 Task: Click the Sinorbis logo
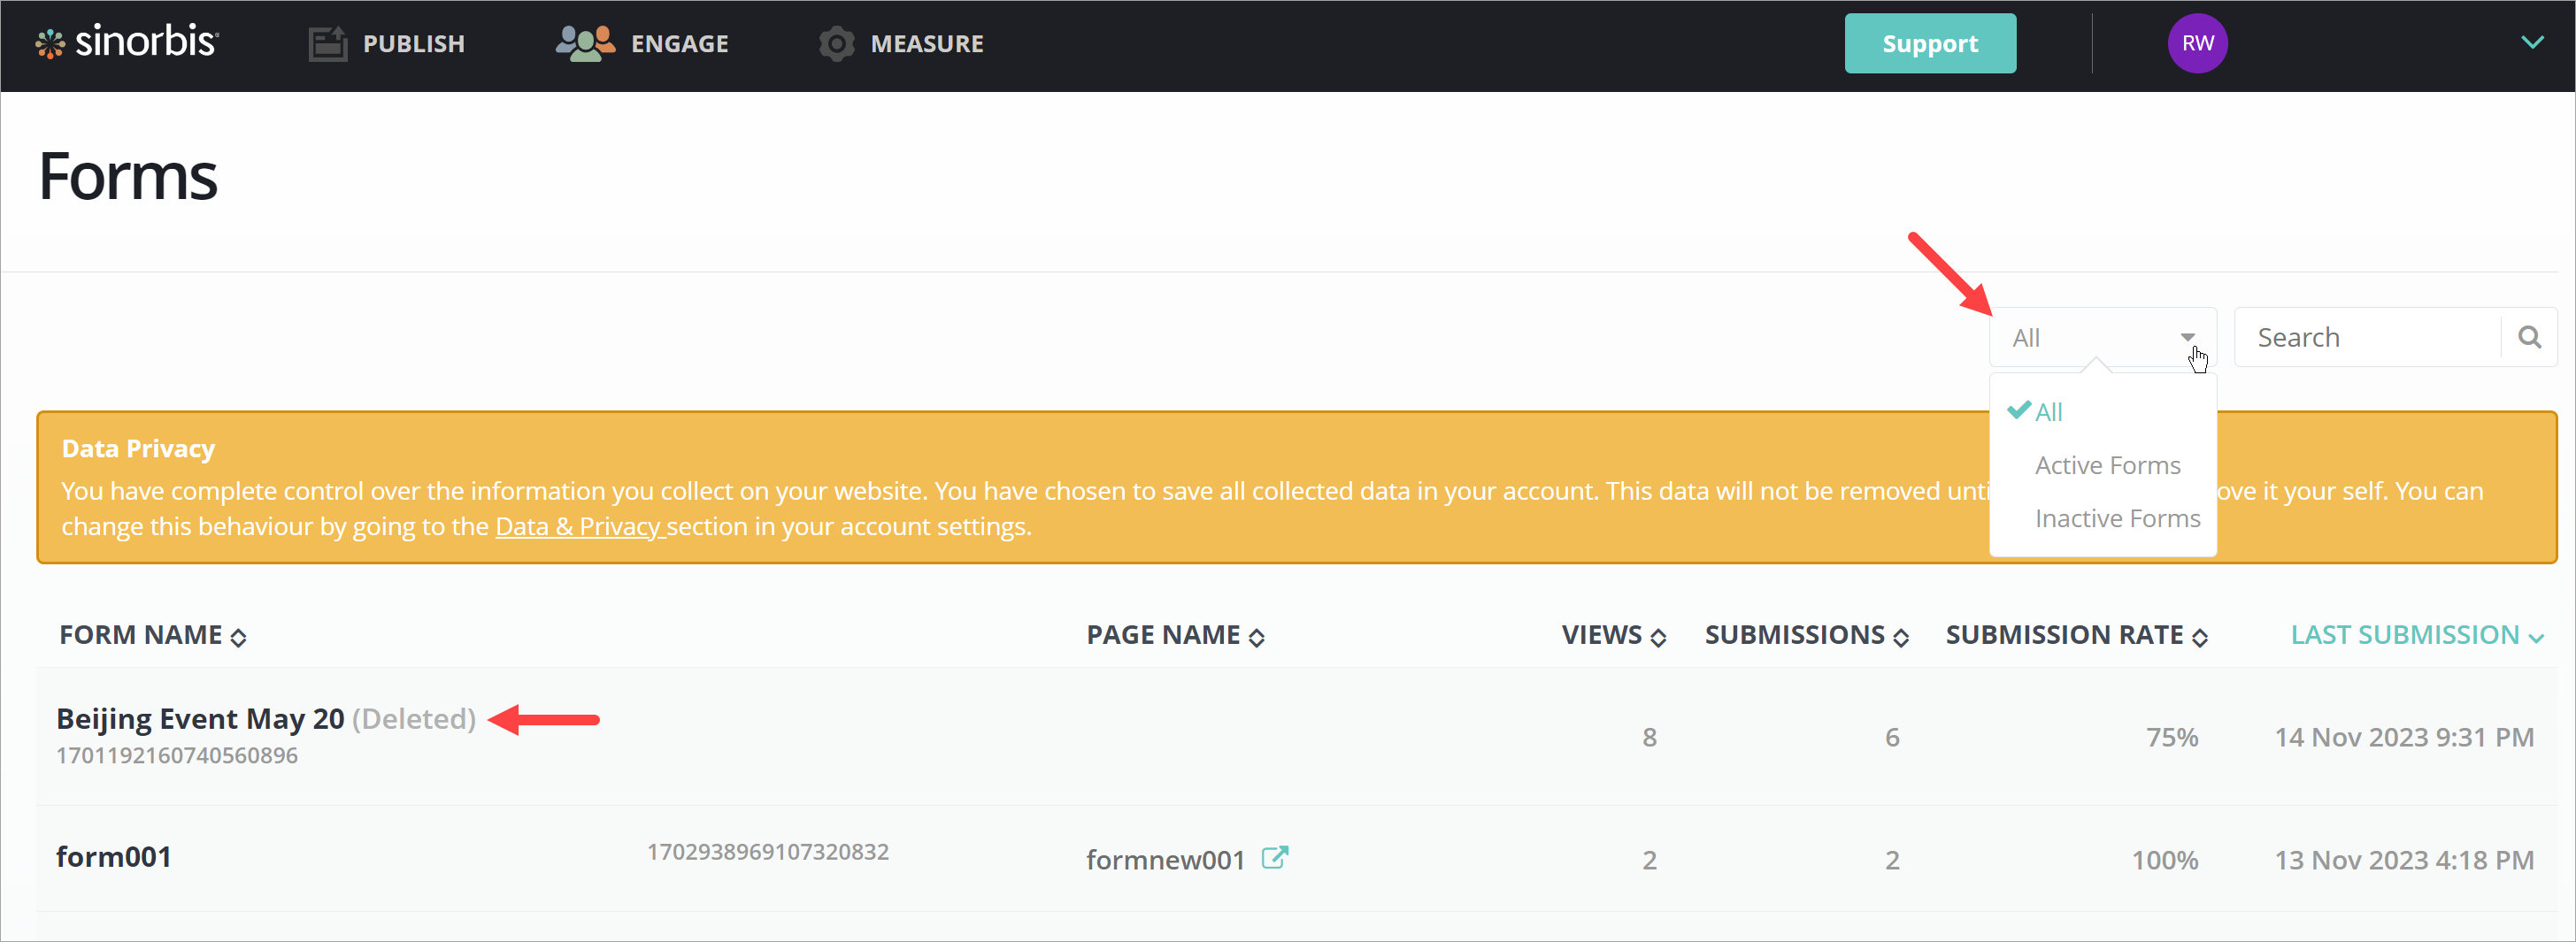coord(128,43)
